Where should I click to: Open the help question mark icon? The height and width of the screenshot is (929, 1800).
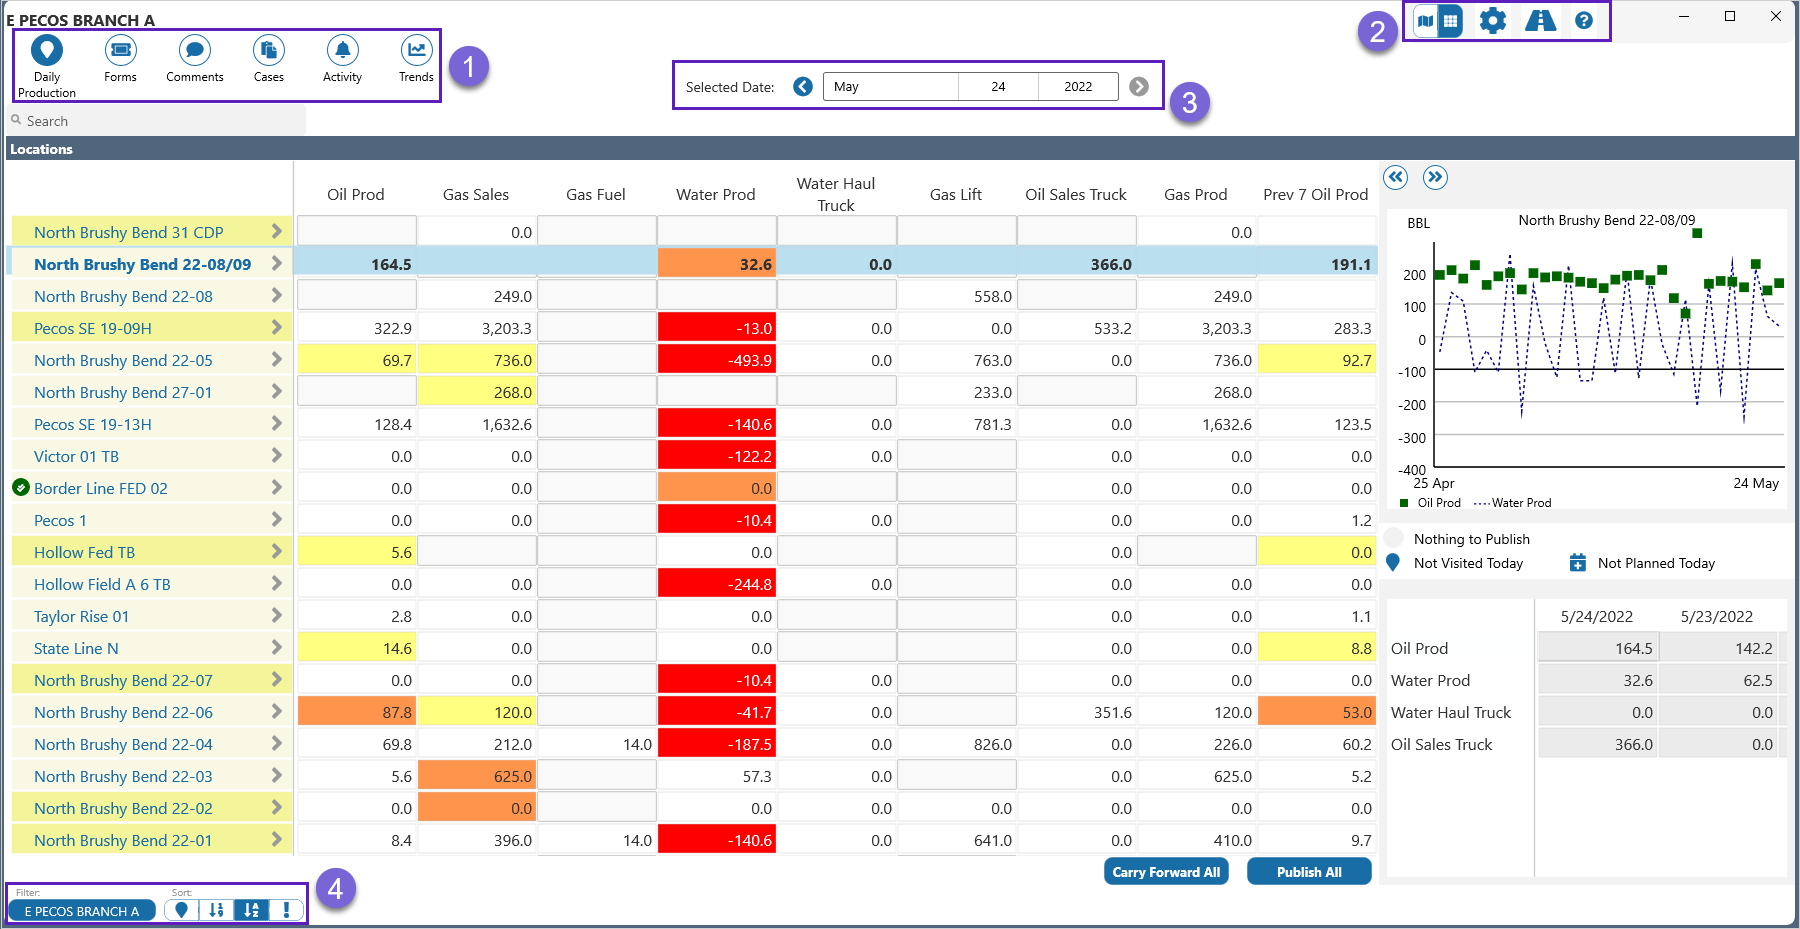[x=1584, y=20]
